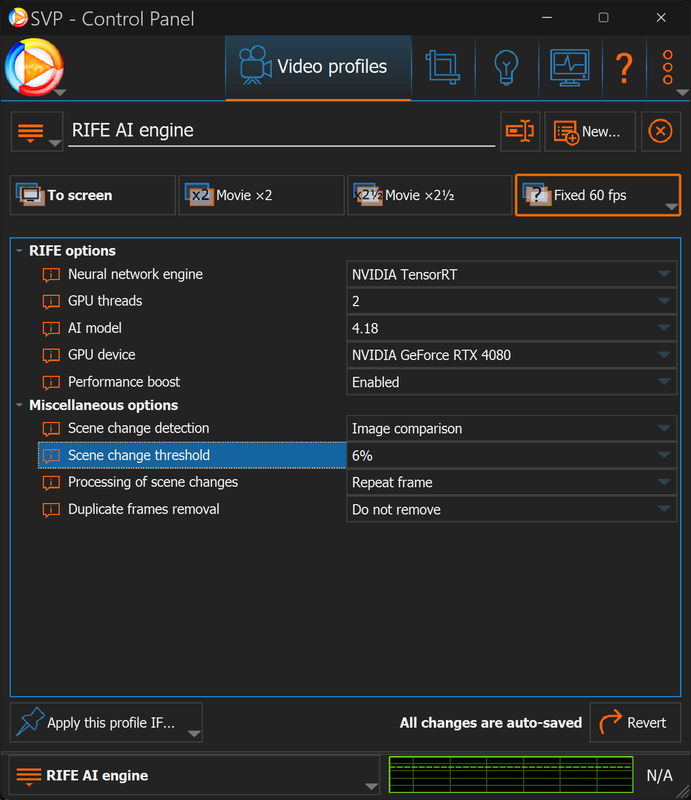This screenshot has width=691, height=800.
Task: Select the Scene change threshold row
Action: coord(192,455)
